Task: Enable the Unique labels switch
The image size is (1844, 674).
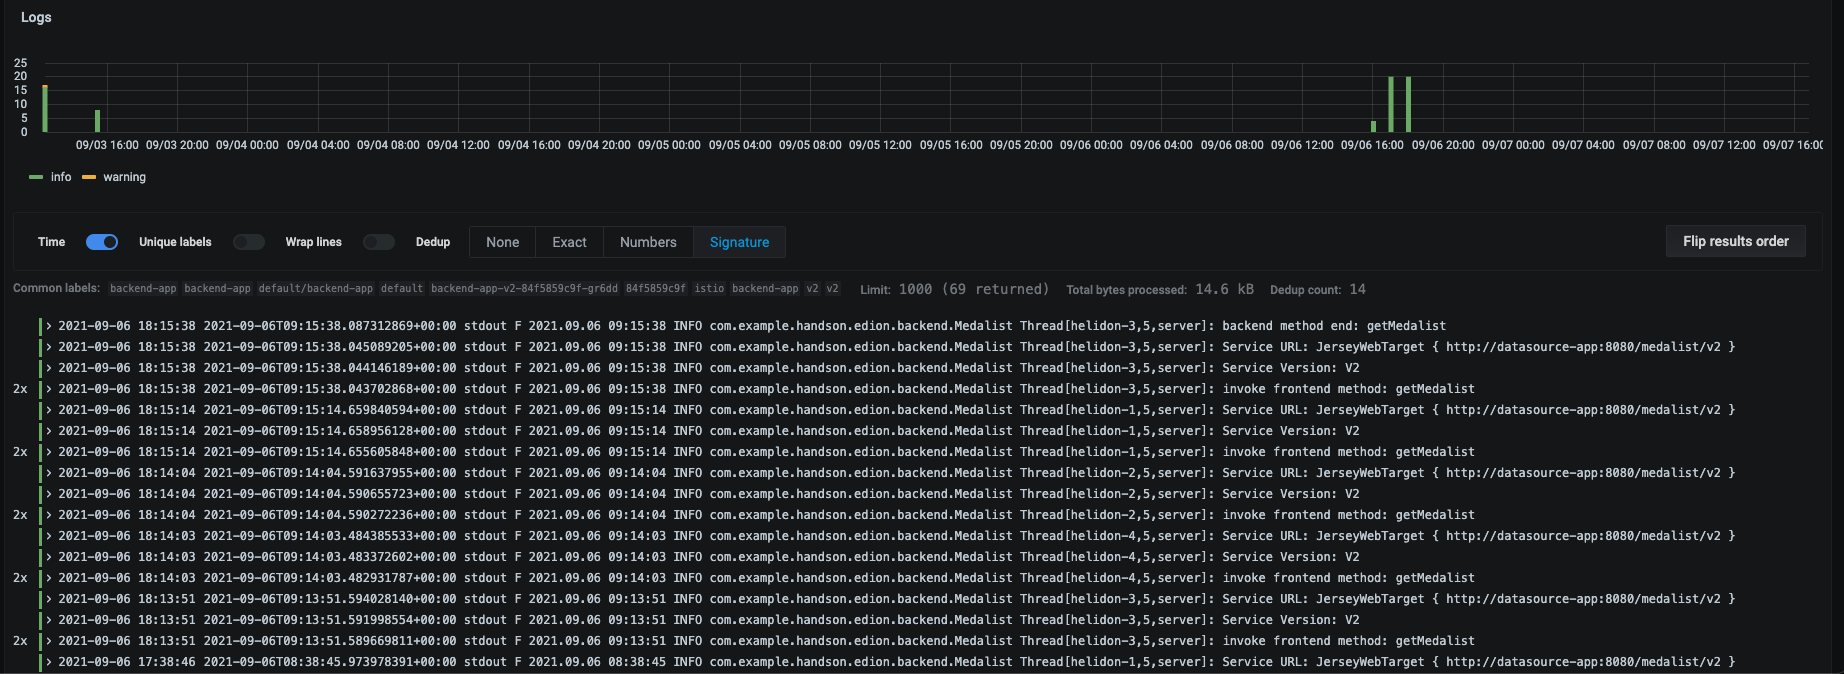Action: pyautogui.click(x=248, y=242)
